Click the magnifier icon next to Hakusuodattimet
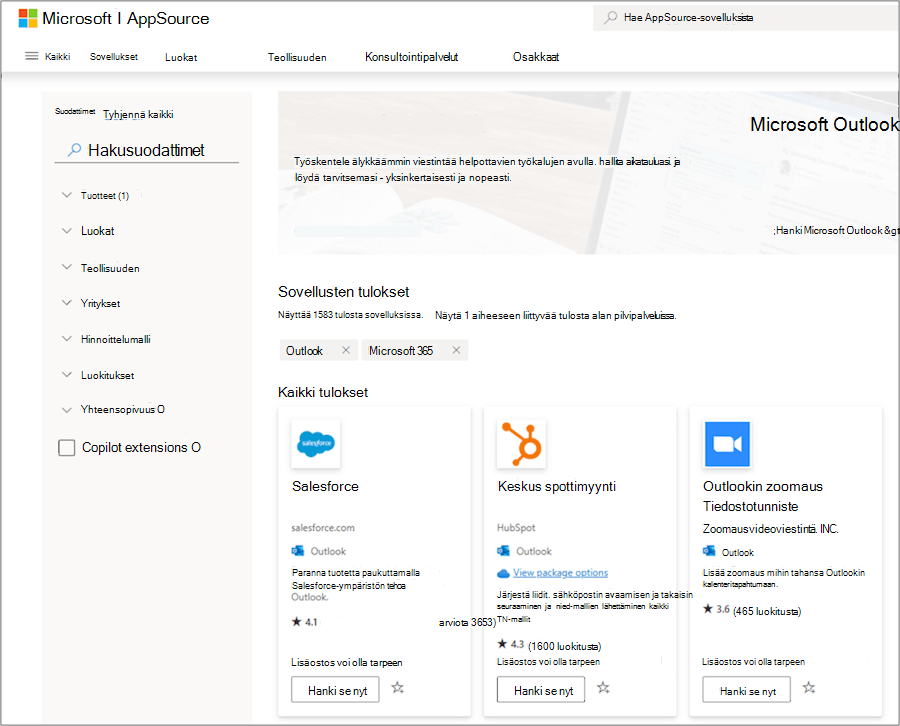 pyautogui.click(x=75, y=150)
